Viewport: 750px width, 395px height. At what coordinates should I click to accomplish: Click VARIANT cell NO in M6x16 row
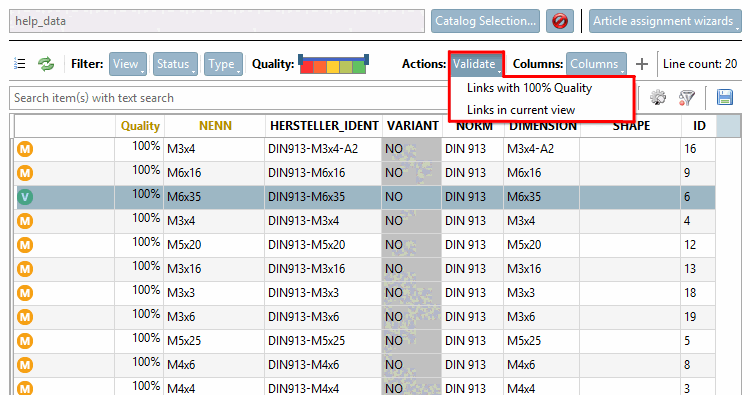(x=411, y=173)
